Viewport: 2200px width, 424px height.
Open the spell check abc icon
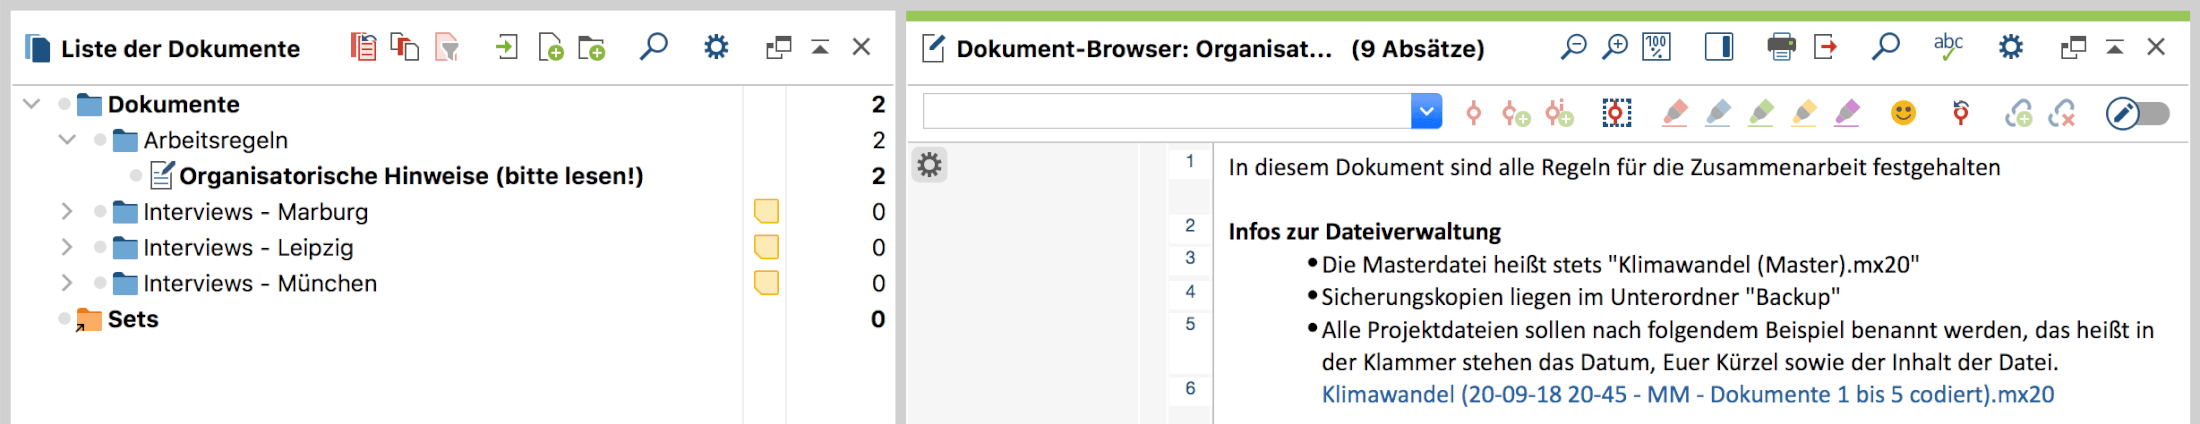[x=1948, y=47]
